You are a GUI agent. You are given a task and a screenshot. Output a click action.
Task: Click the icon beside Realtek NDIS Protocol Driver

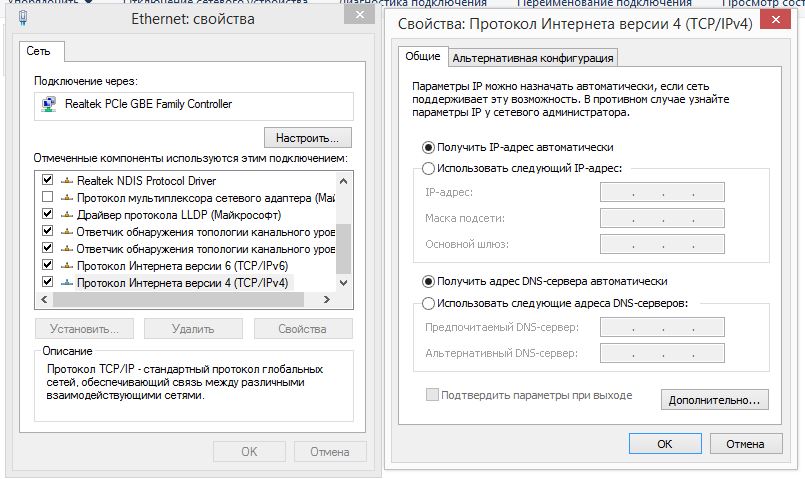click(x=67, y=181)
